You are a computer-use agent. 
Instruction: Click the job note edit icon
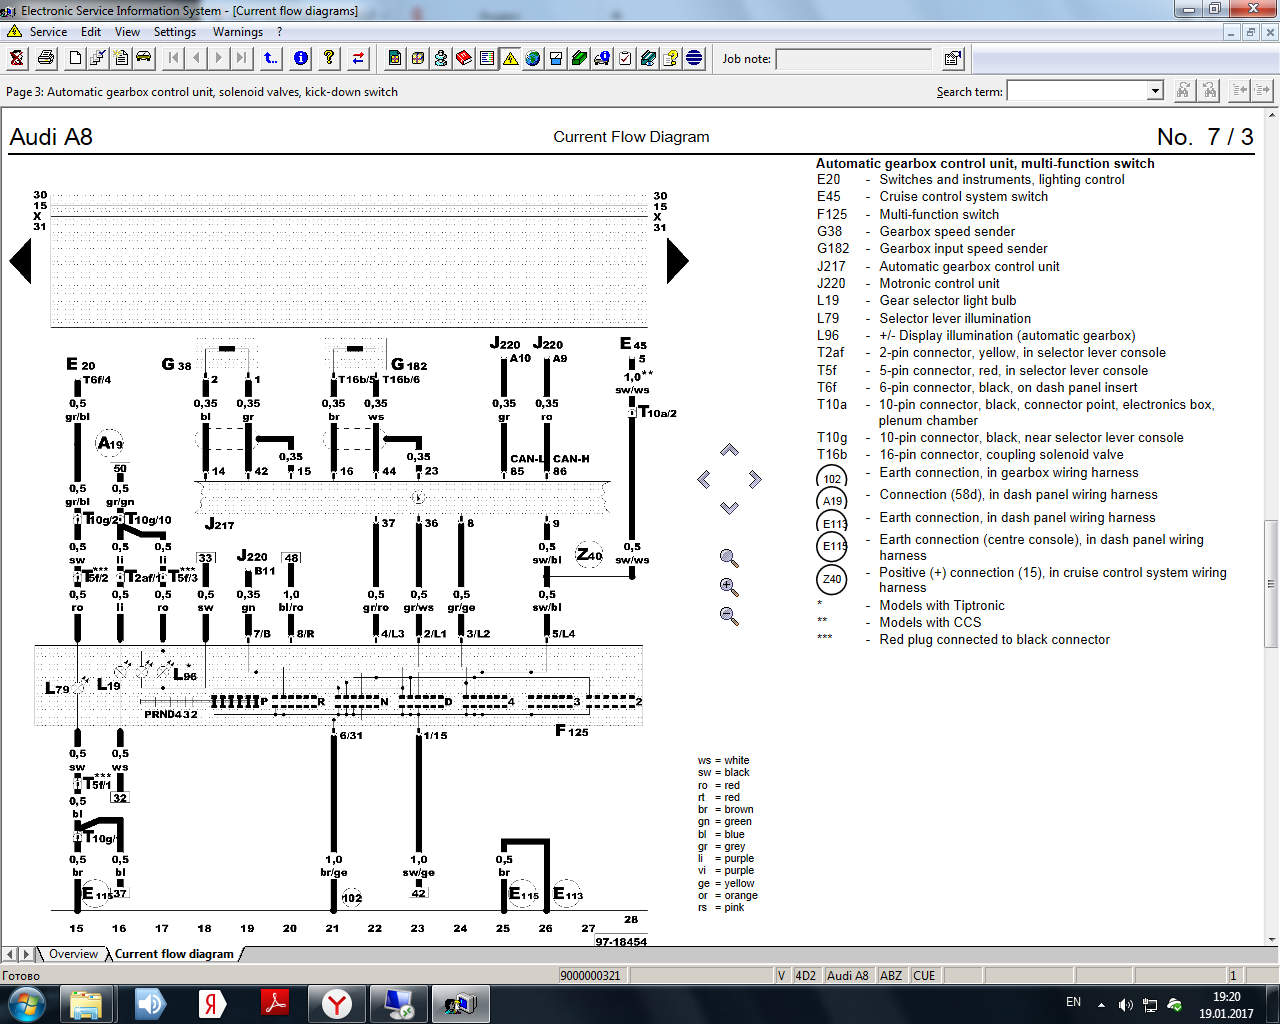pyautogui.click(x=952, y=58)
